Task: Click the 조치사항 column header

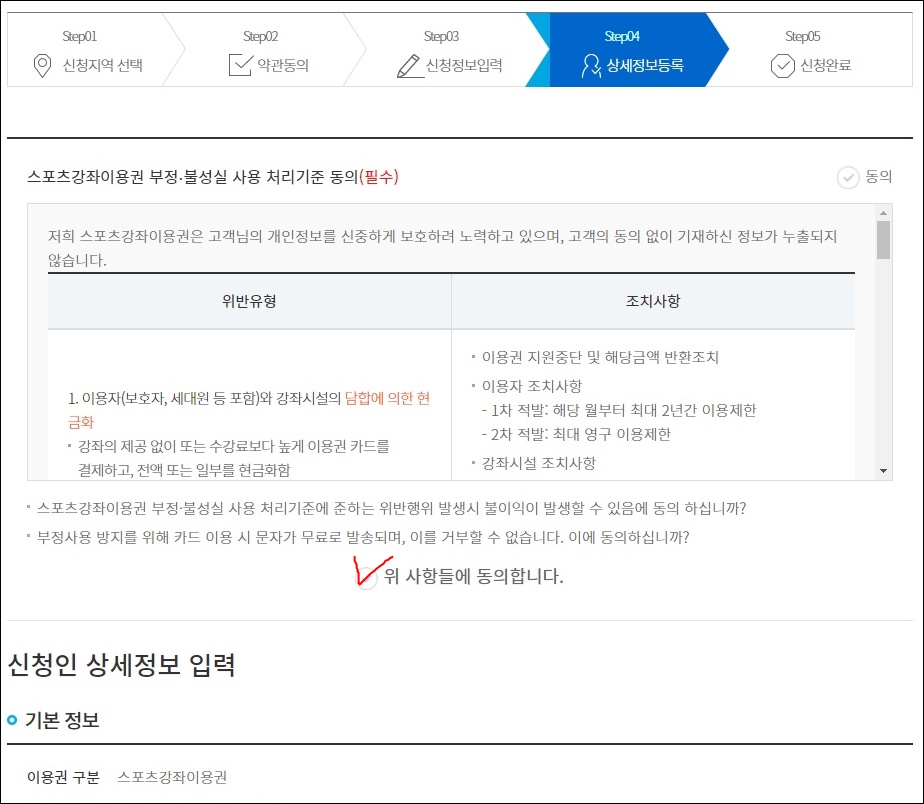Action: click(653, 301)
